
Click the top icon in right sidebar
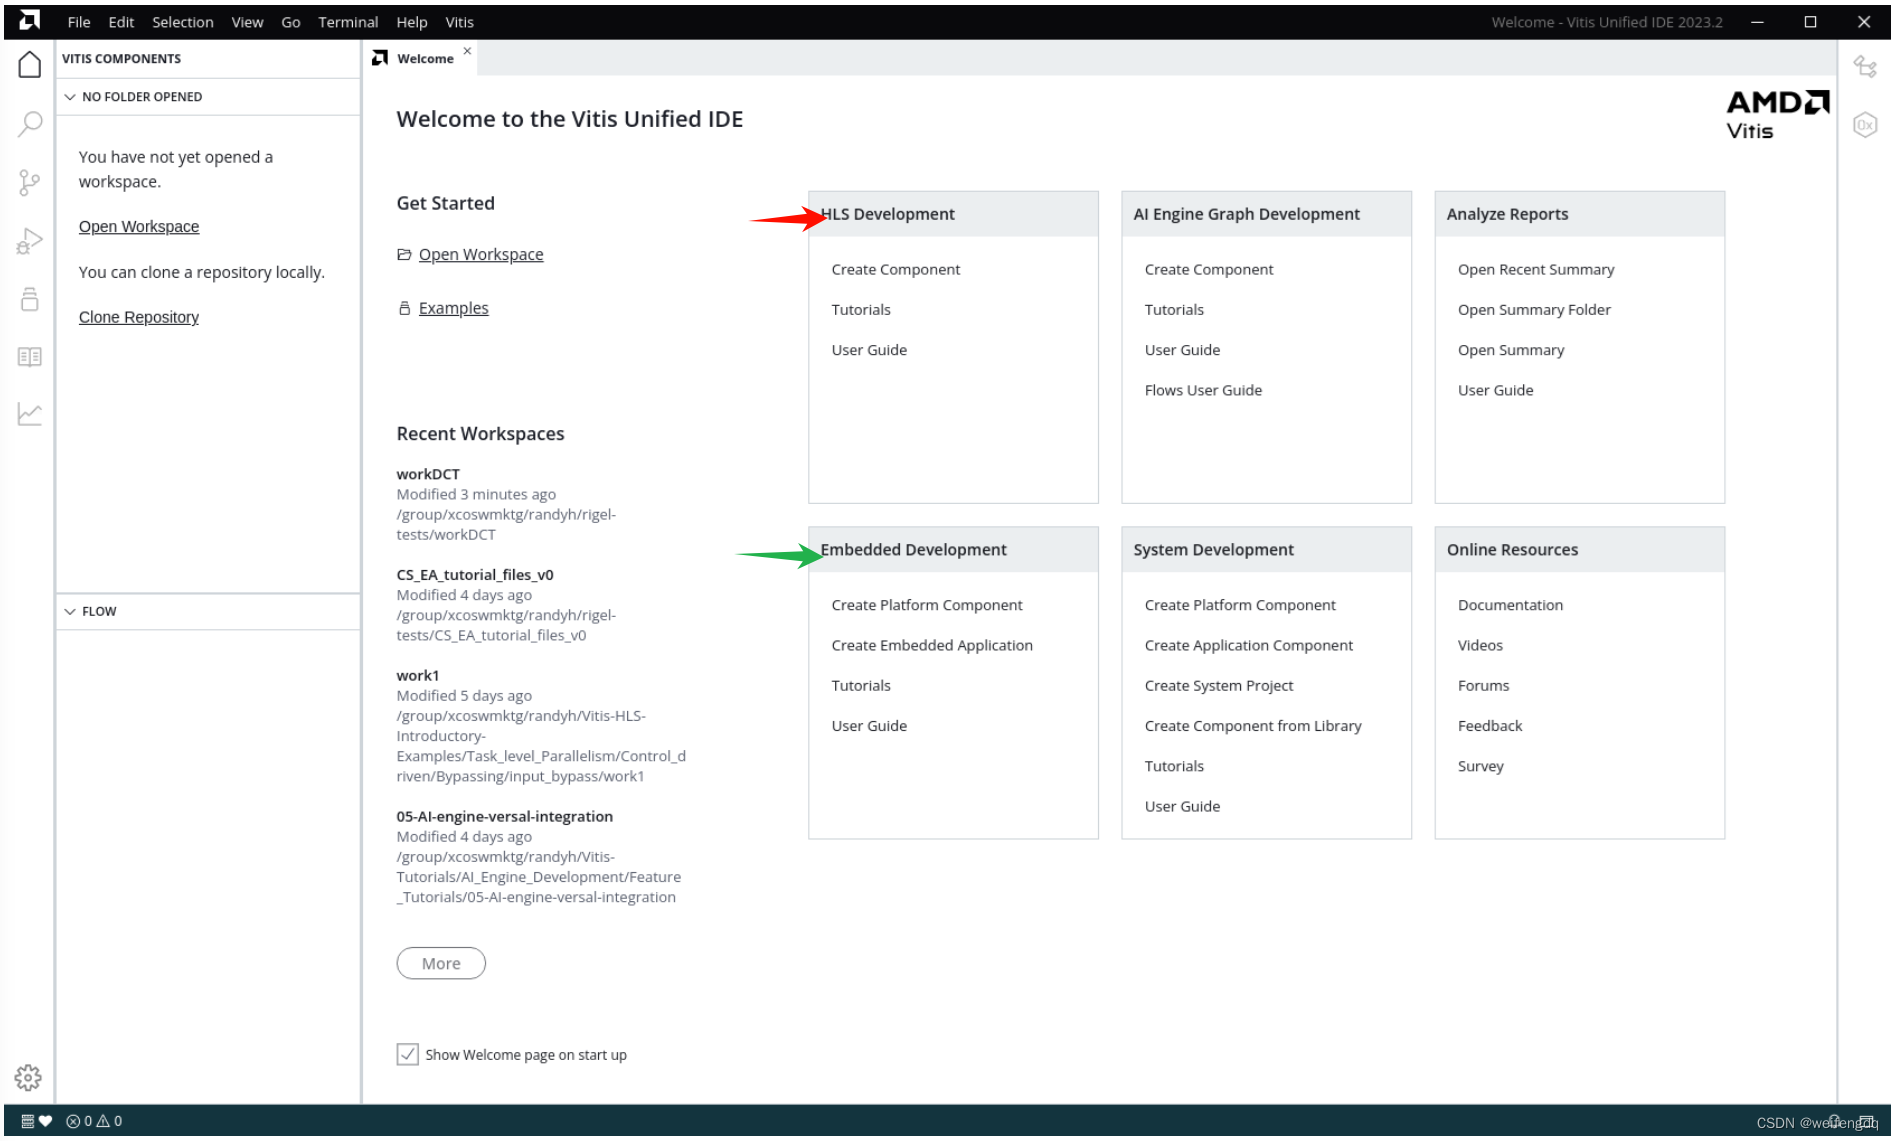coord(1865,67)
